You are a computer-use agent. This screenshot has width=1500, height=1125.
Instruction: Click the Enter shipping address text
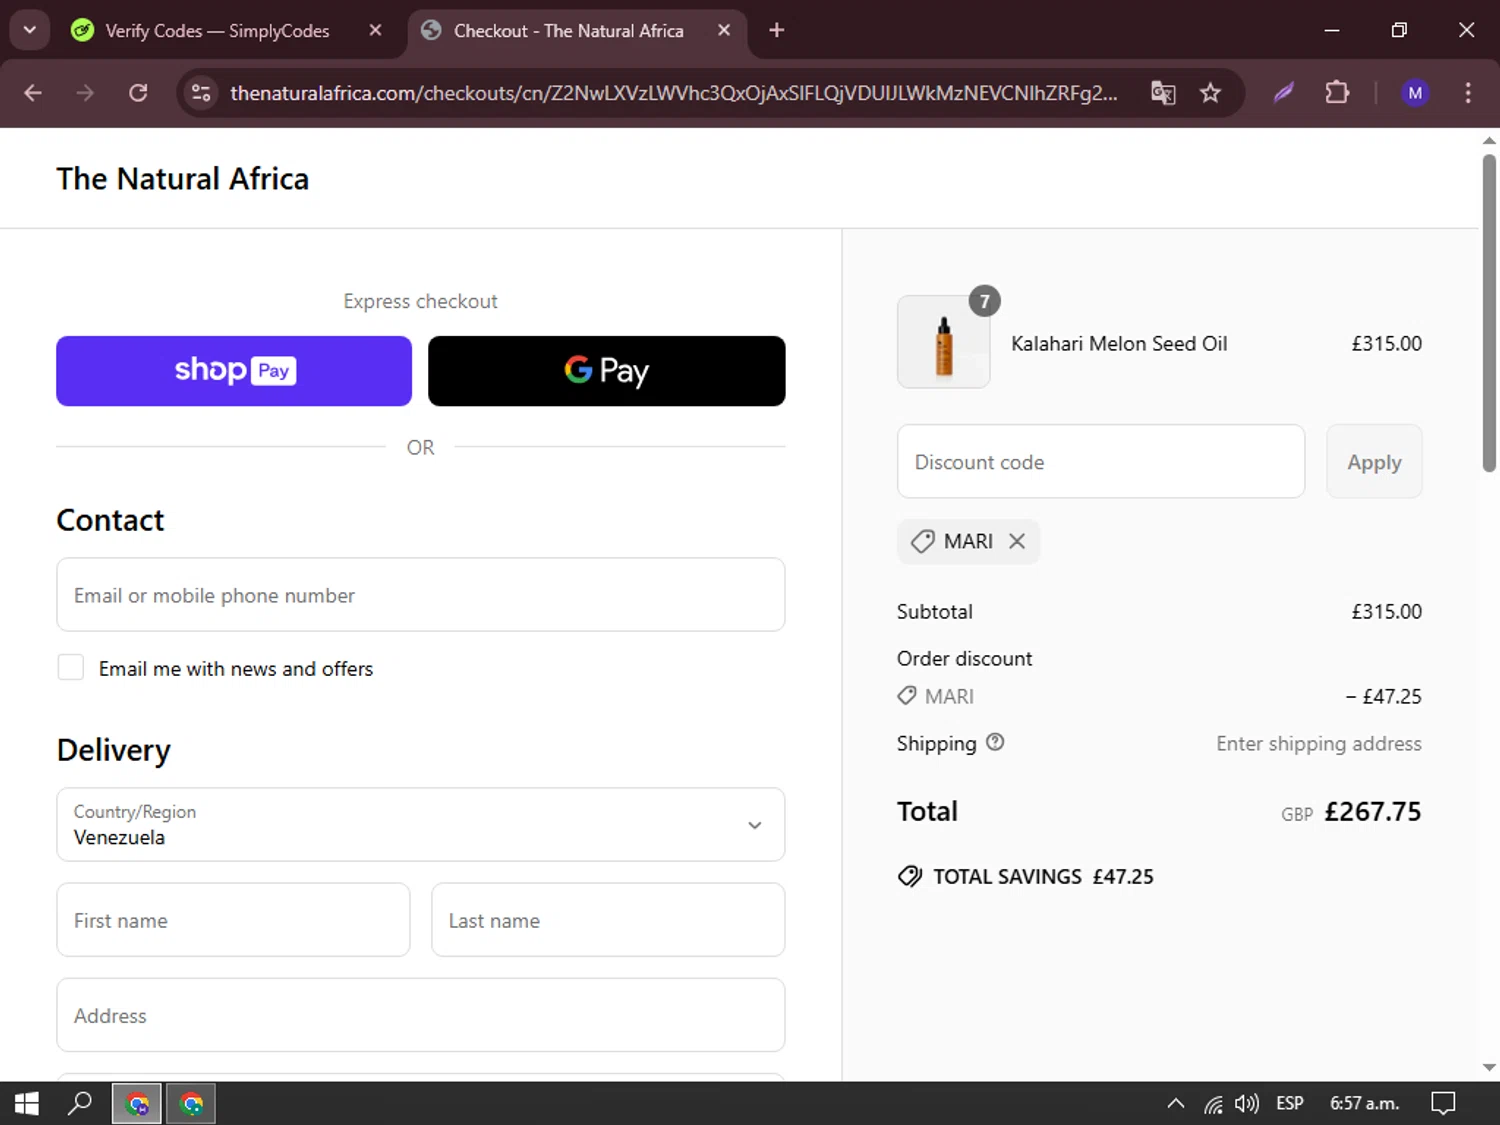tap(1319, 744)
